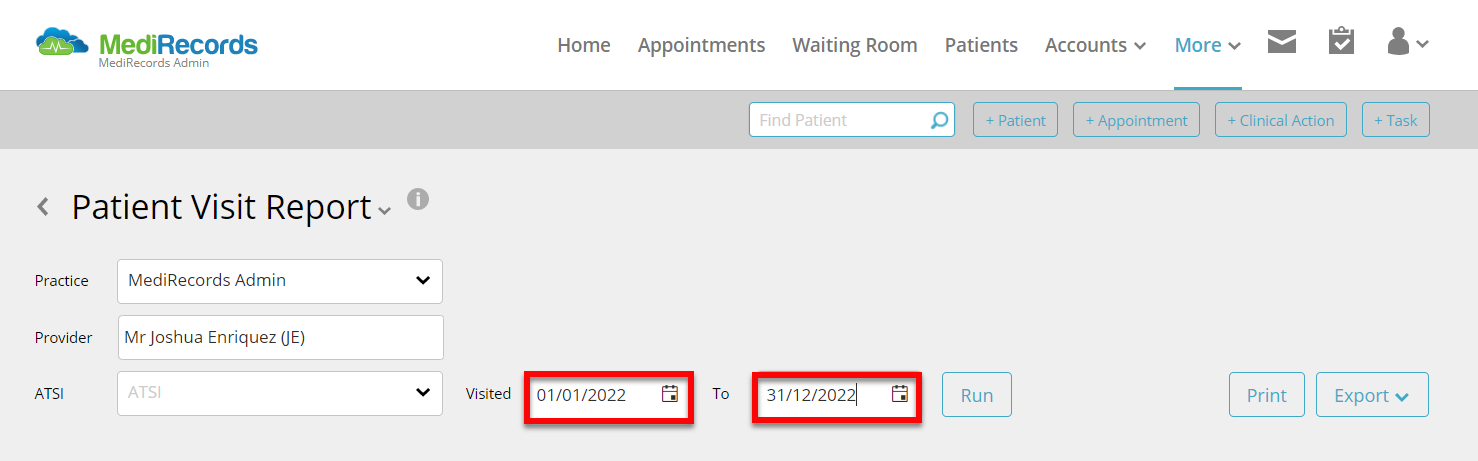Expand the Patient Visit Report title chevron
The image size is (1478, 461).
point(385,211)
